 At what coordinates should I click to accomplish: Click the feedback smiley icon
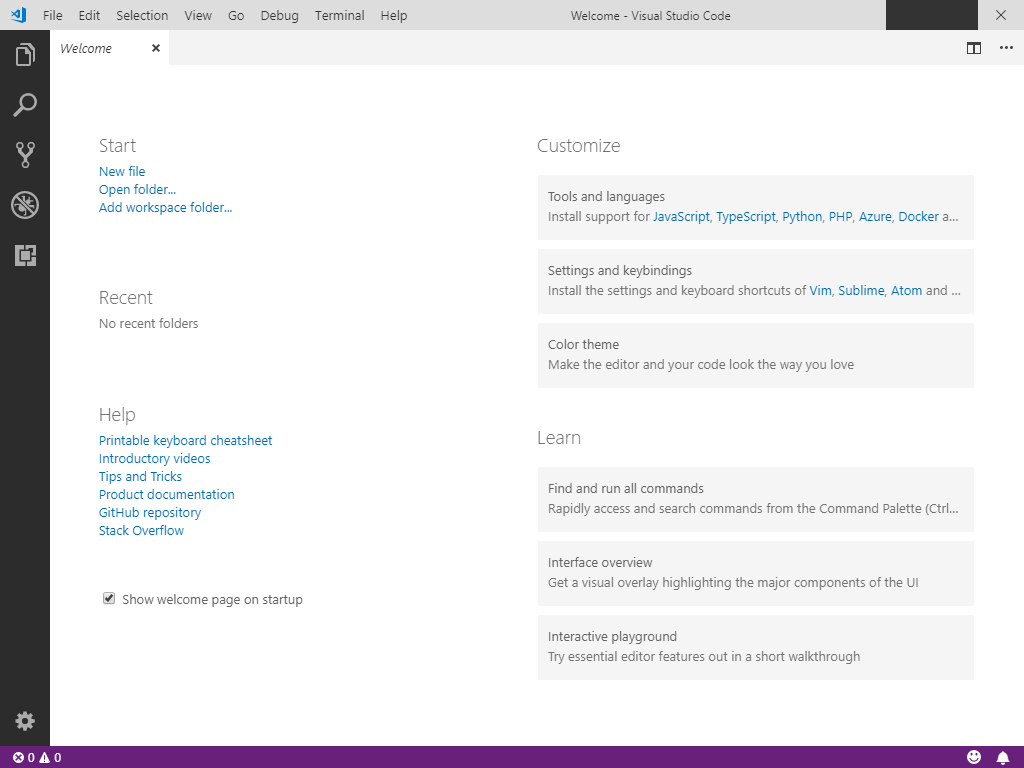974,757
